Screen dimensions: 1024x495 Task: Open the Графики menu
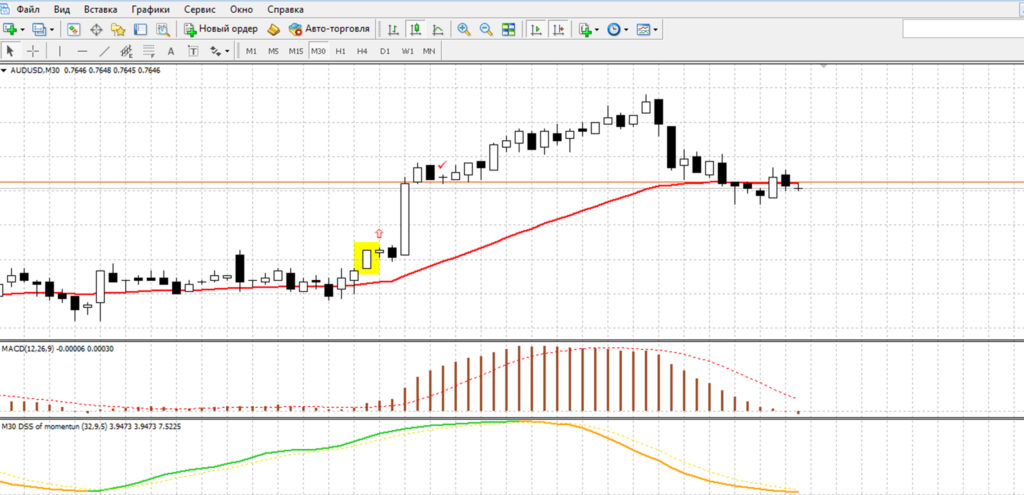tap(150, 10)
